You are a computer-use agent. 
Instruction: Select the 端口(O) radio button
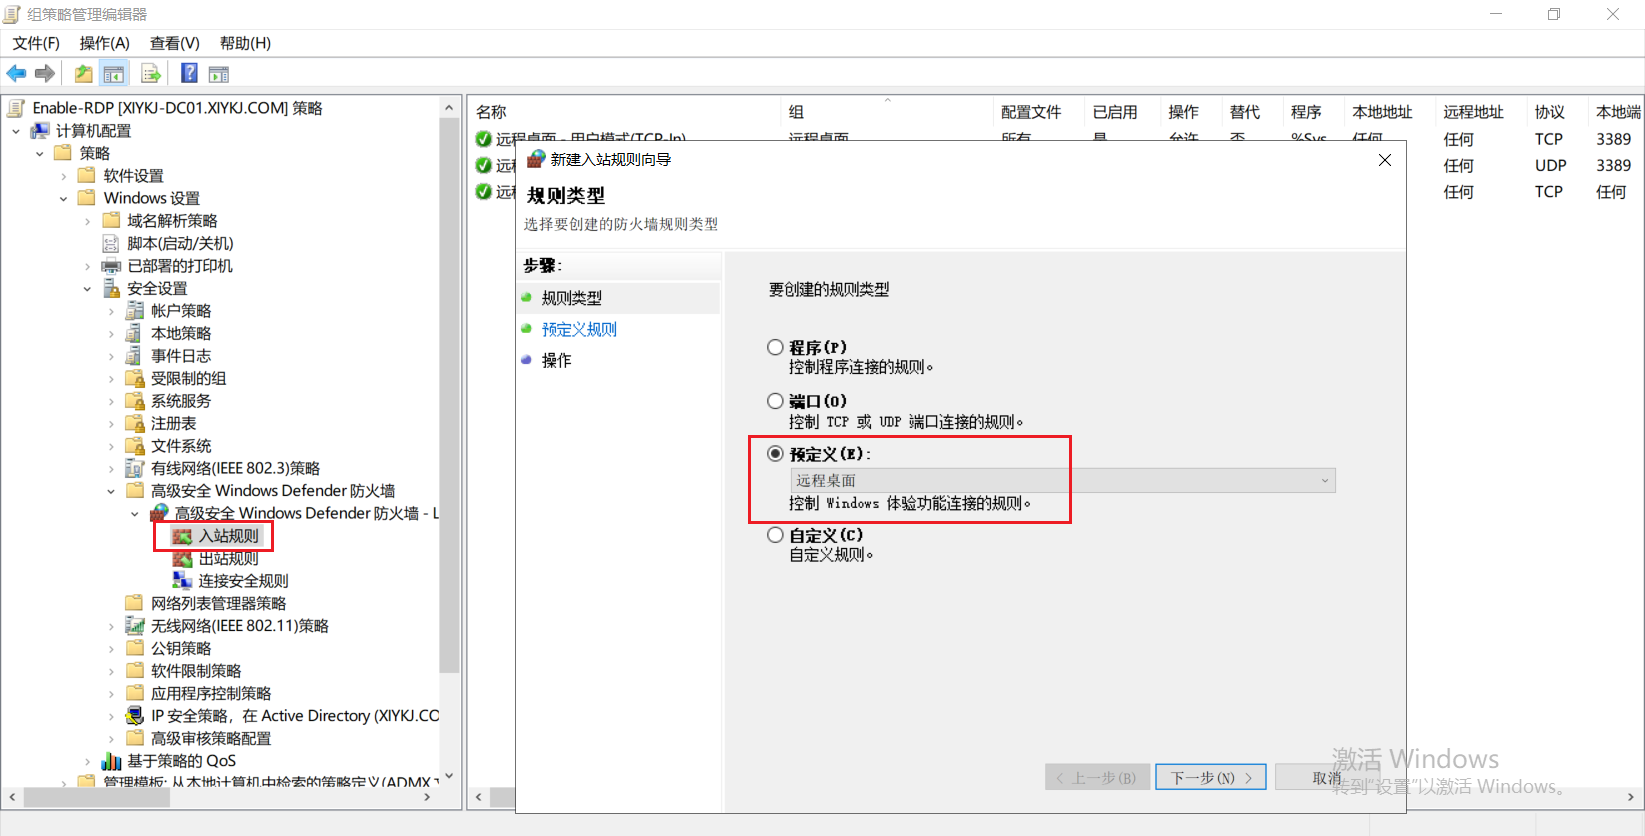click(x=775, y=401)
